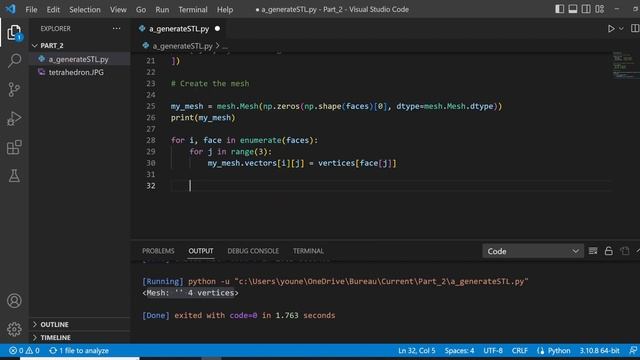Select the a_generateSTL.py editor tab
Screen dimensions: 640x360
[179, 29]
